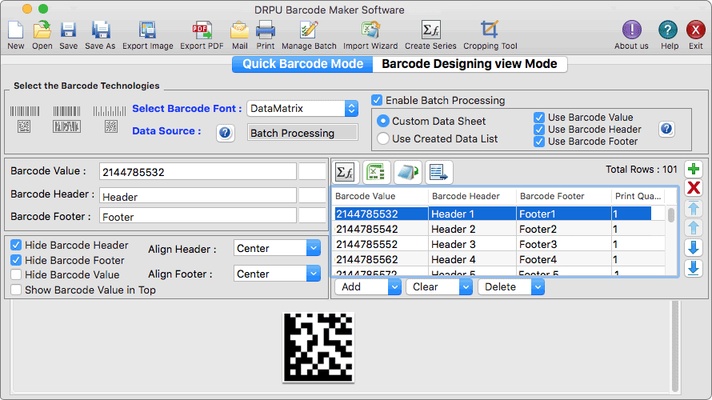Delete row using the red X icon
712x400 pixels.
coord(693,188)
